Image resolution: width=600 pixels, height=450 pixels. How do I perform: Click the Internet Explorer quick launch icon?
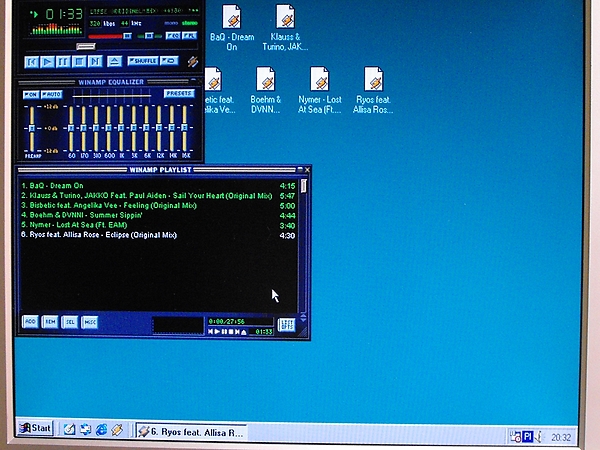click(x=101, y=430)
